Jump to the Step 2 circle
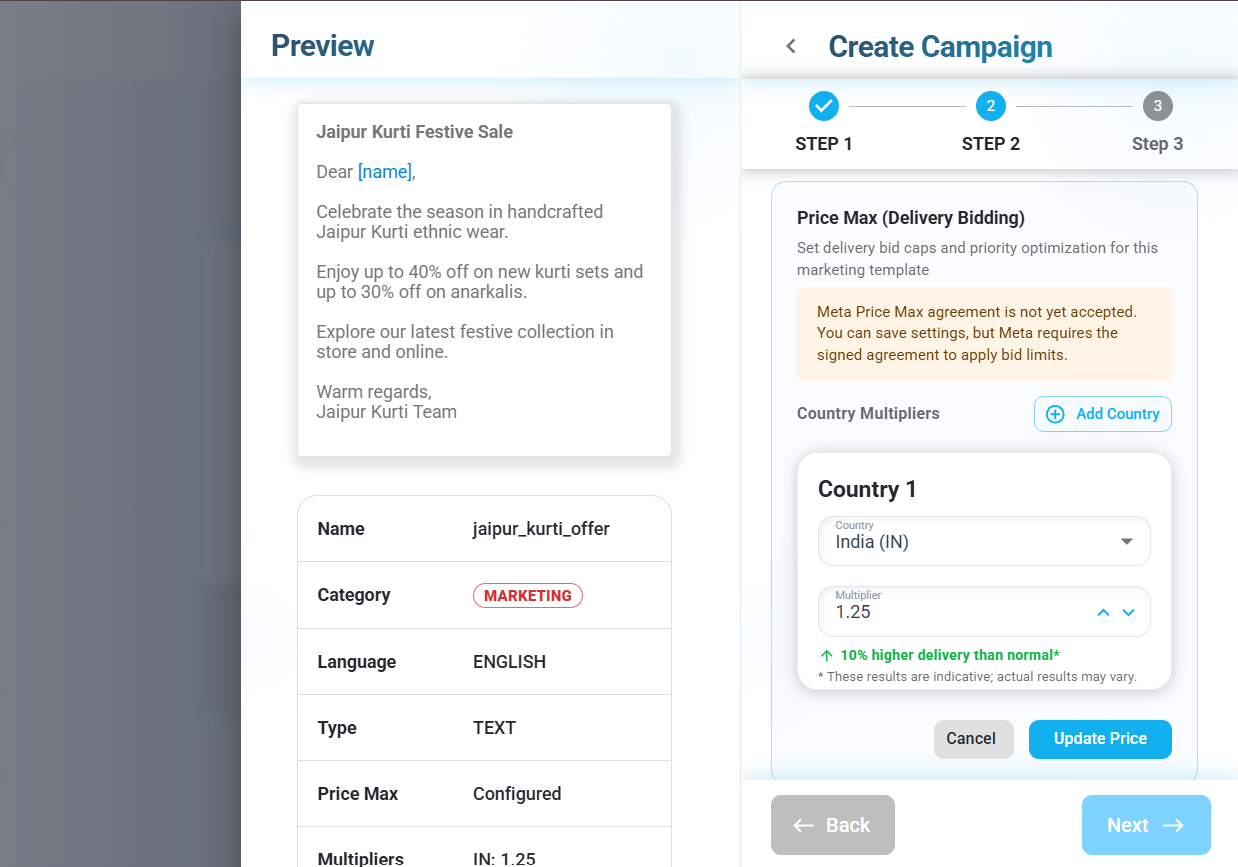This screenshot has height=867, width=1238. click(x=991, y=105)
